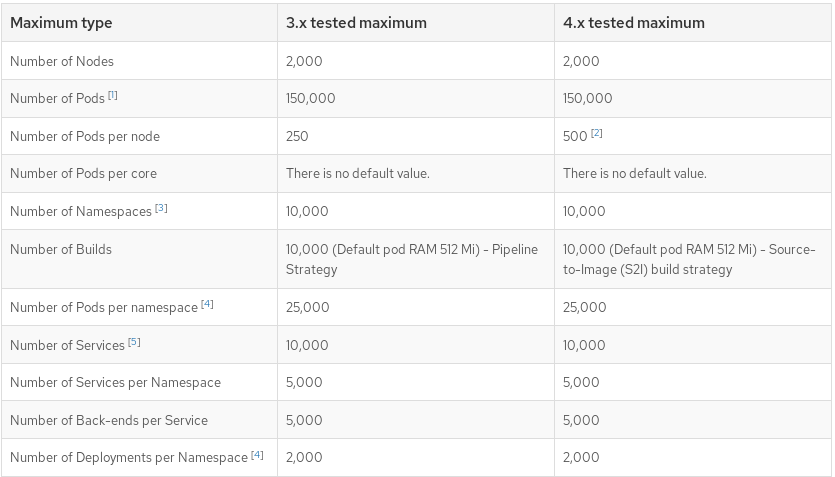Screen dimensions: 835x477
Task: Click the 250 pods per node value
Action: pos(297,136)
